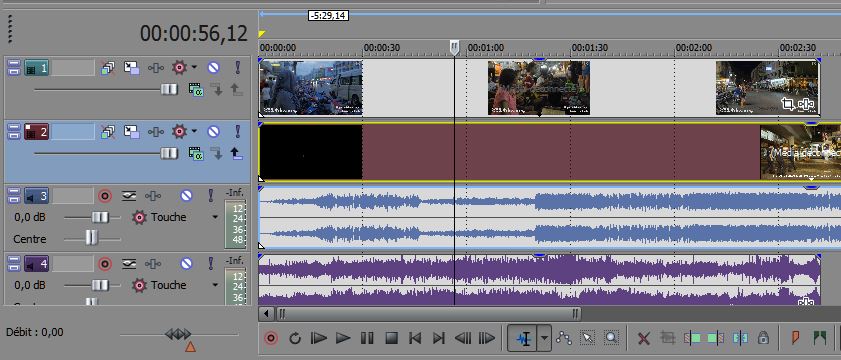Open Touch automation dropdown on track 3
Screen dimensions: 841x360
215,217
